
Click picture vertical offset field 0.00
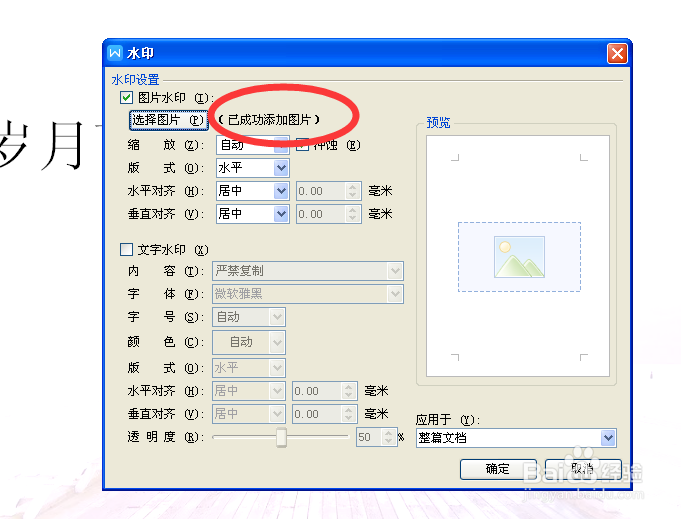click(321, 214)
